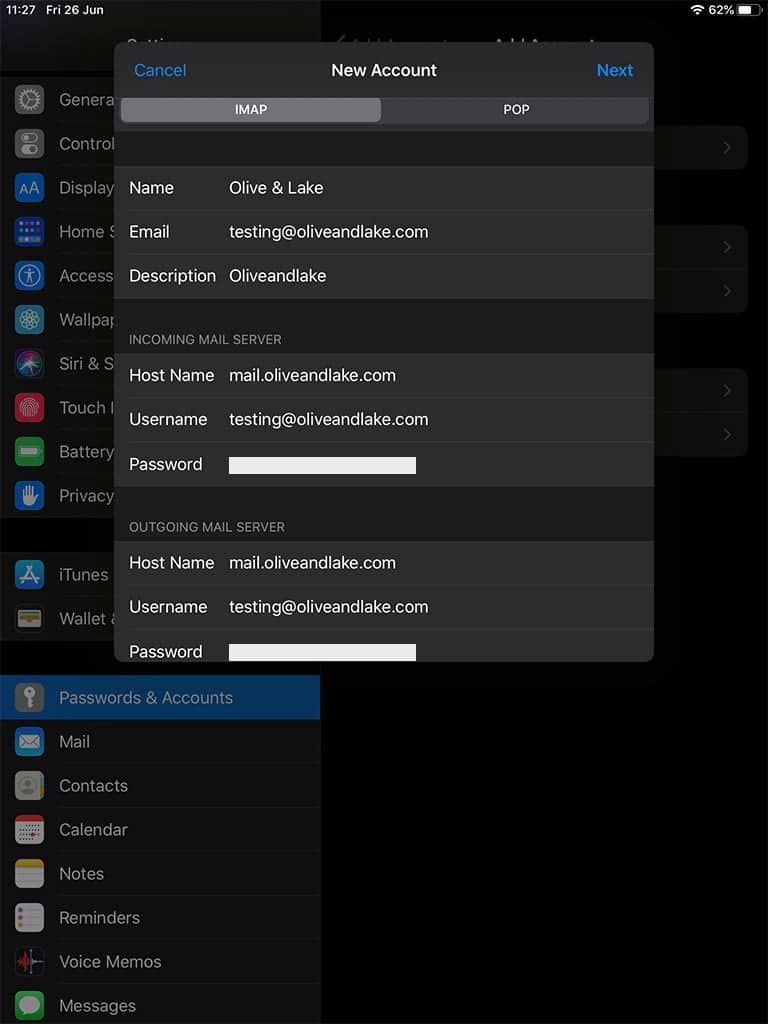Open the Calendar settings row
The height and width of the screenshot is (1024, 768).
pos(160,829)
